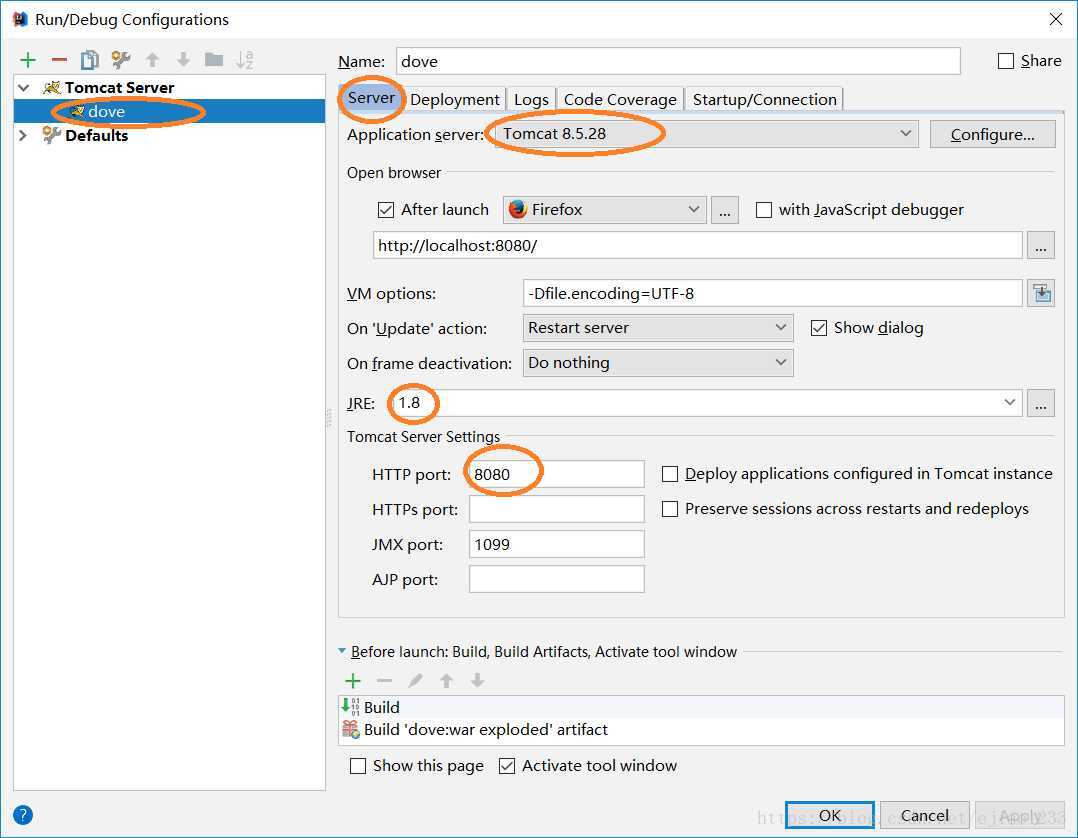The width and height of the screenshot is (1078, 838).
Task: Enable Deploy applications configured in Tomcat instance
Action: tap(669, 474)
